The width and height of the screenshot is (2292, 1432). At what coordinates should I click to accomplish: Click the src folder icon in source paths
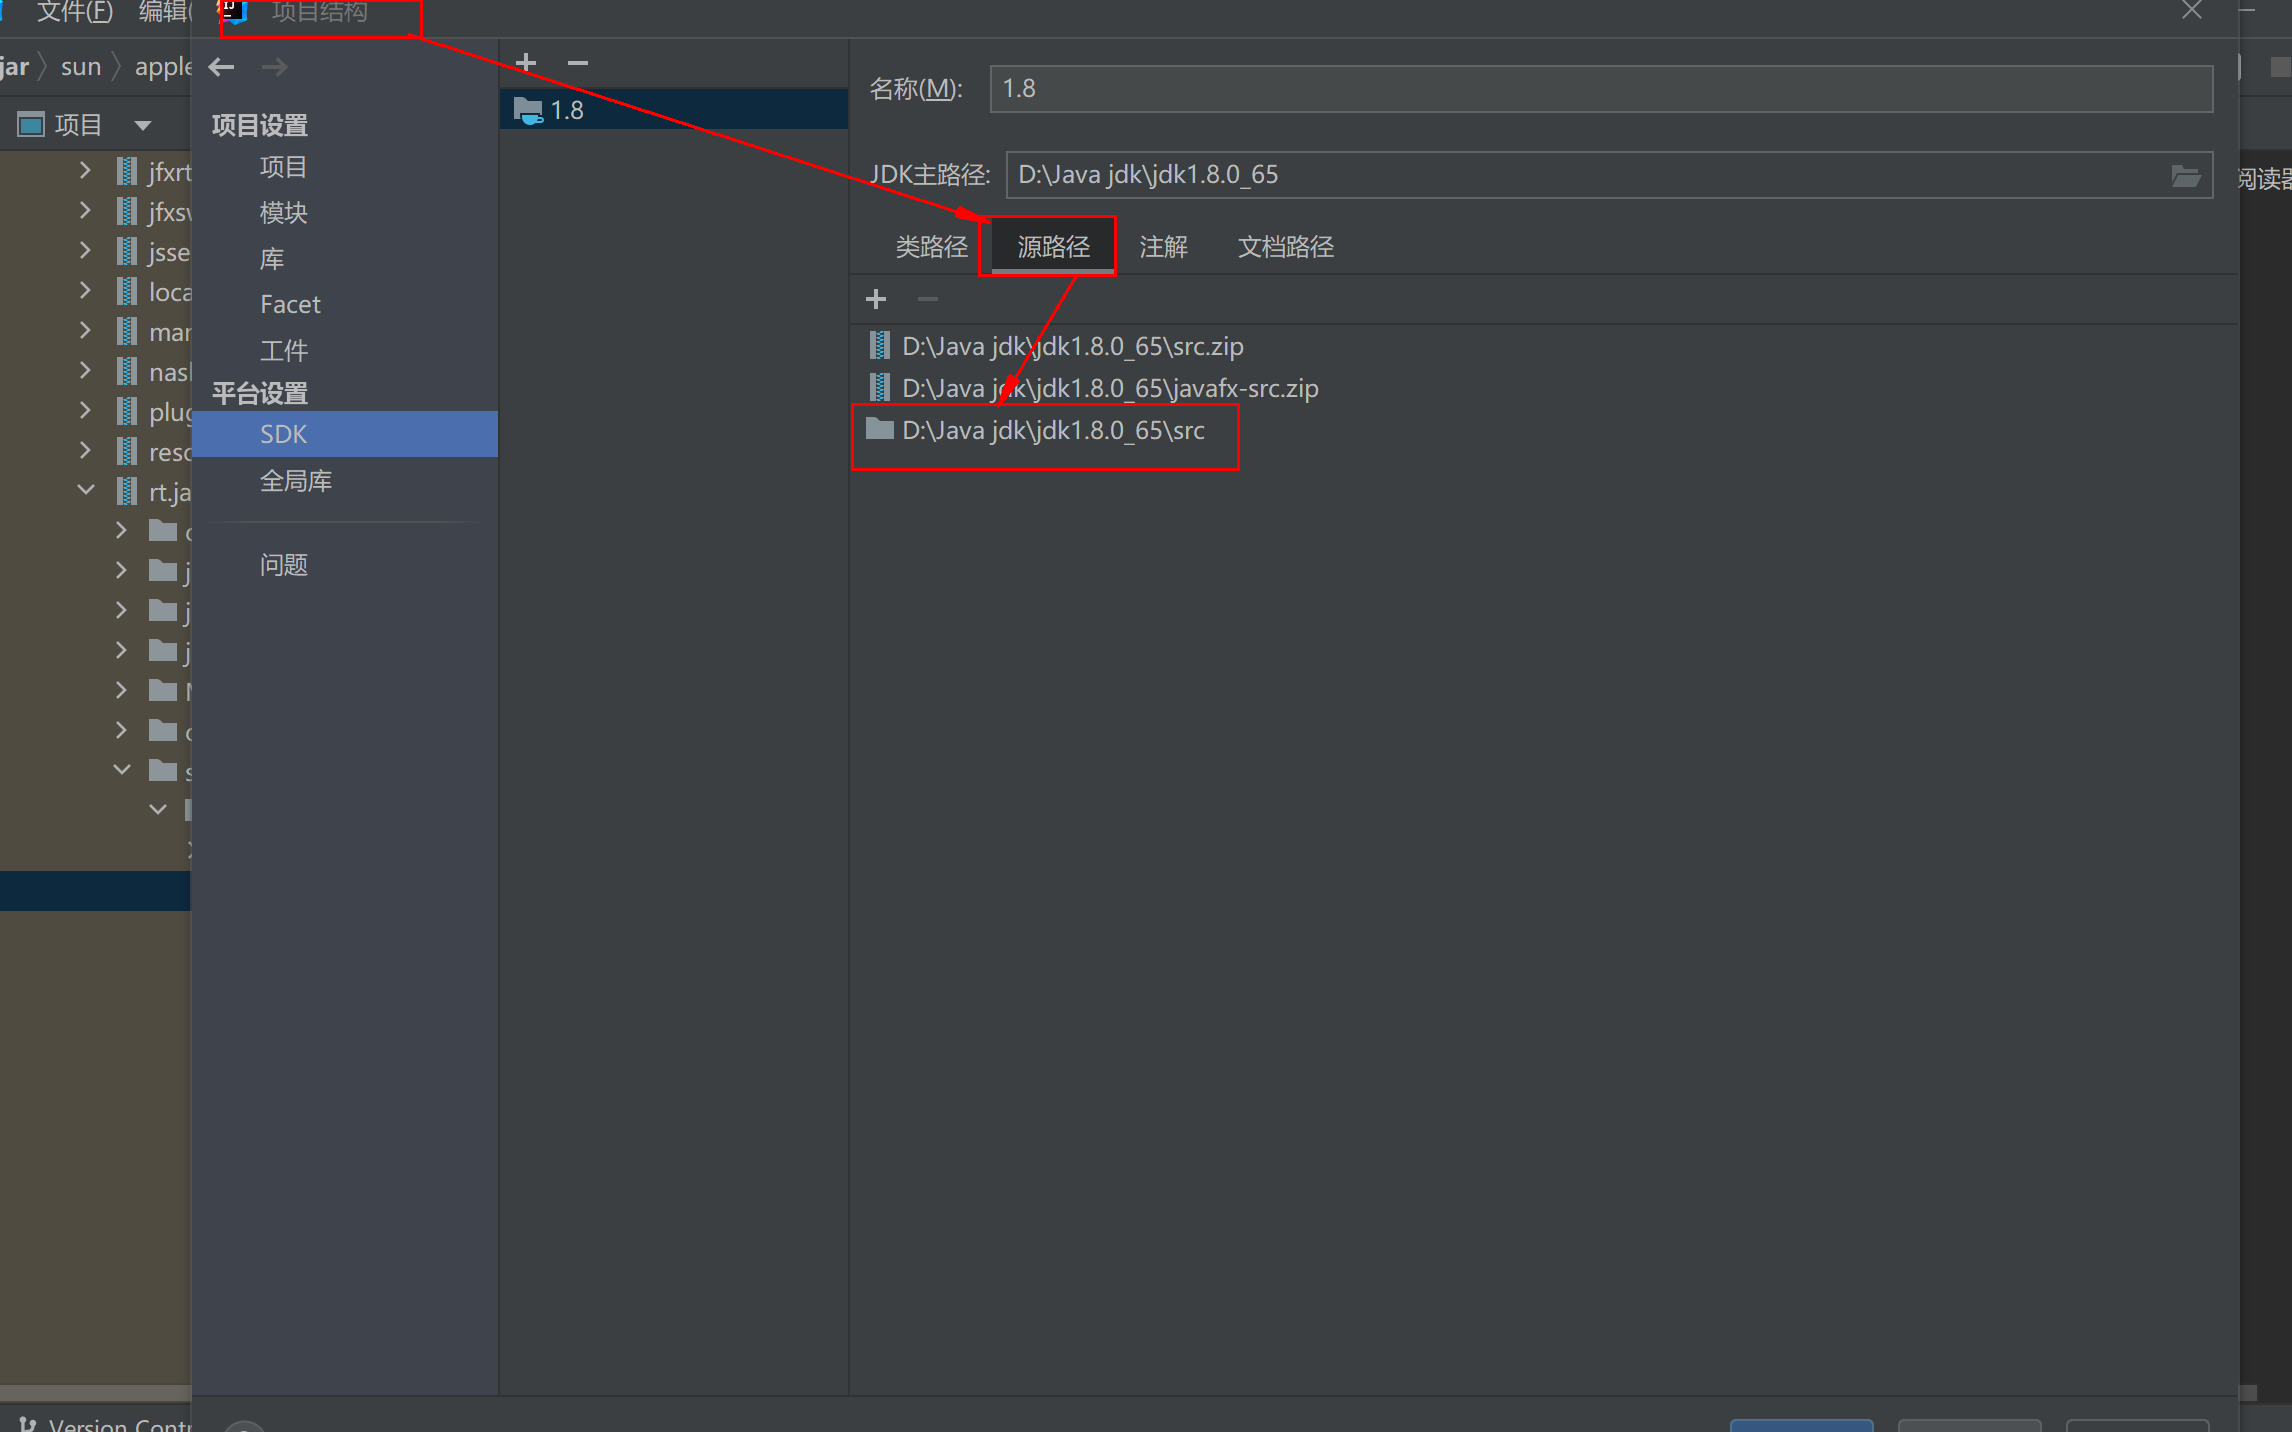point(879,429)
